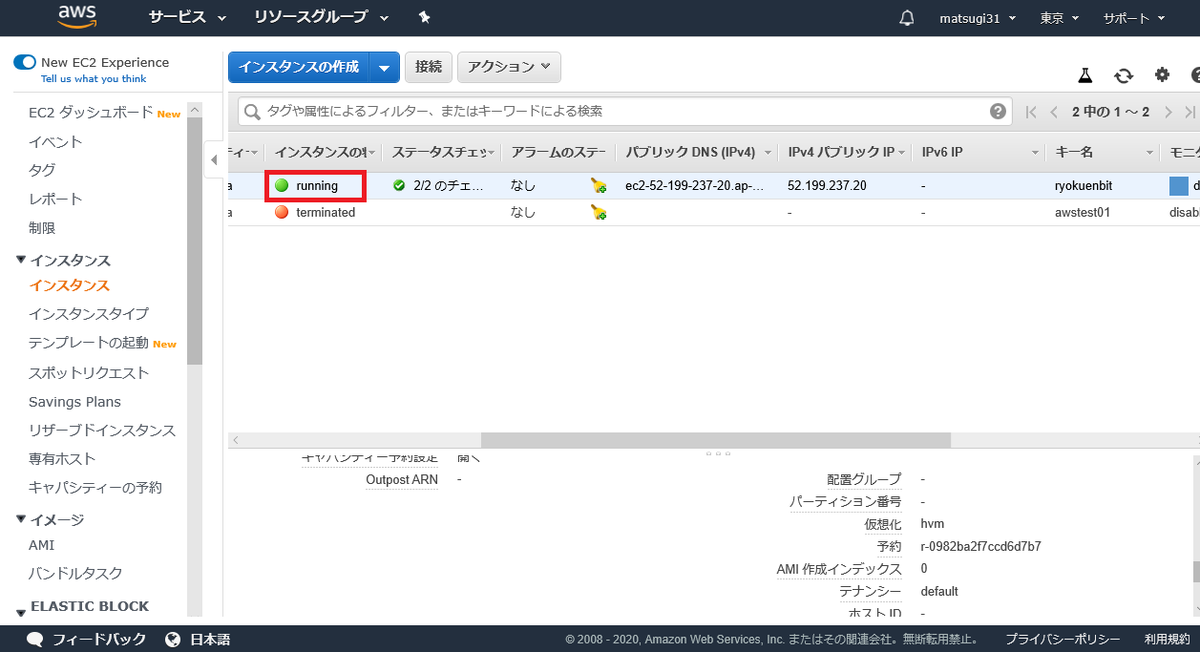Click the horizontal table scrollbar
Viewport: 1200px width, 652px height.
(x=715, y=440)
